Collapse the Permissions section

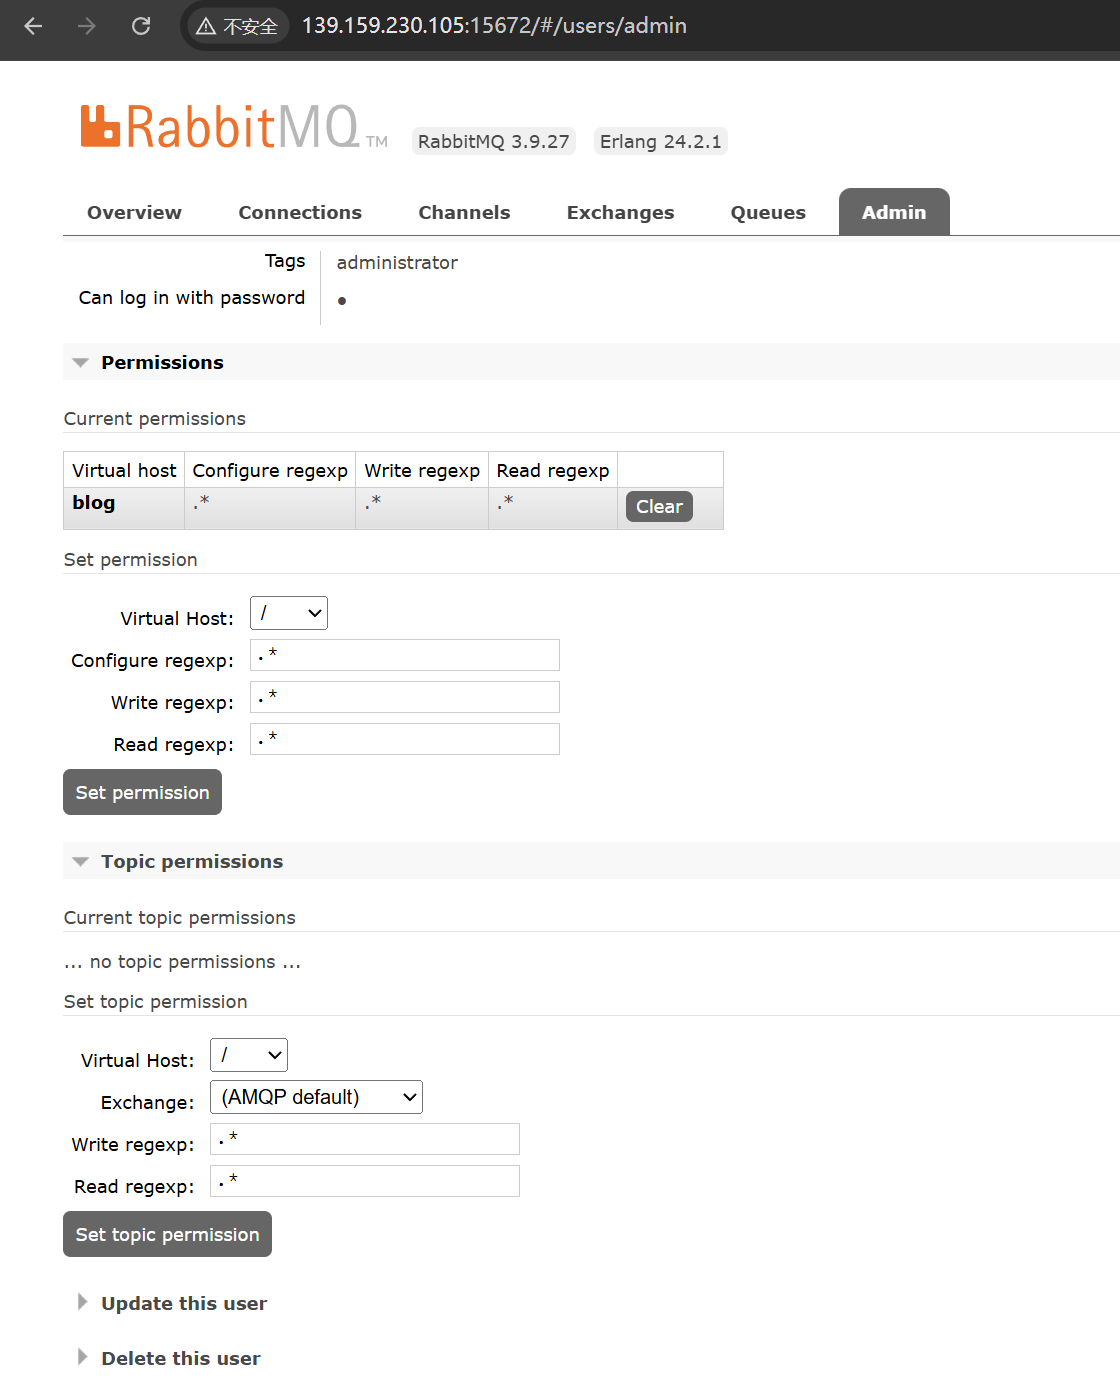point(162,362)
